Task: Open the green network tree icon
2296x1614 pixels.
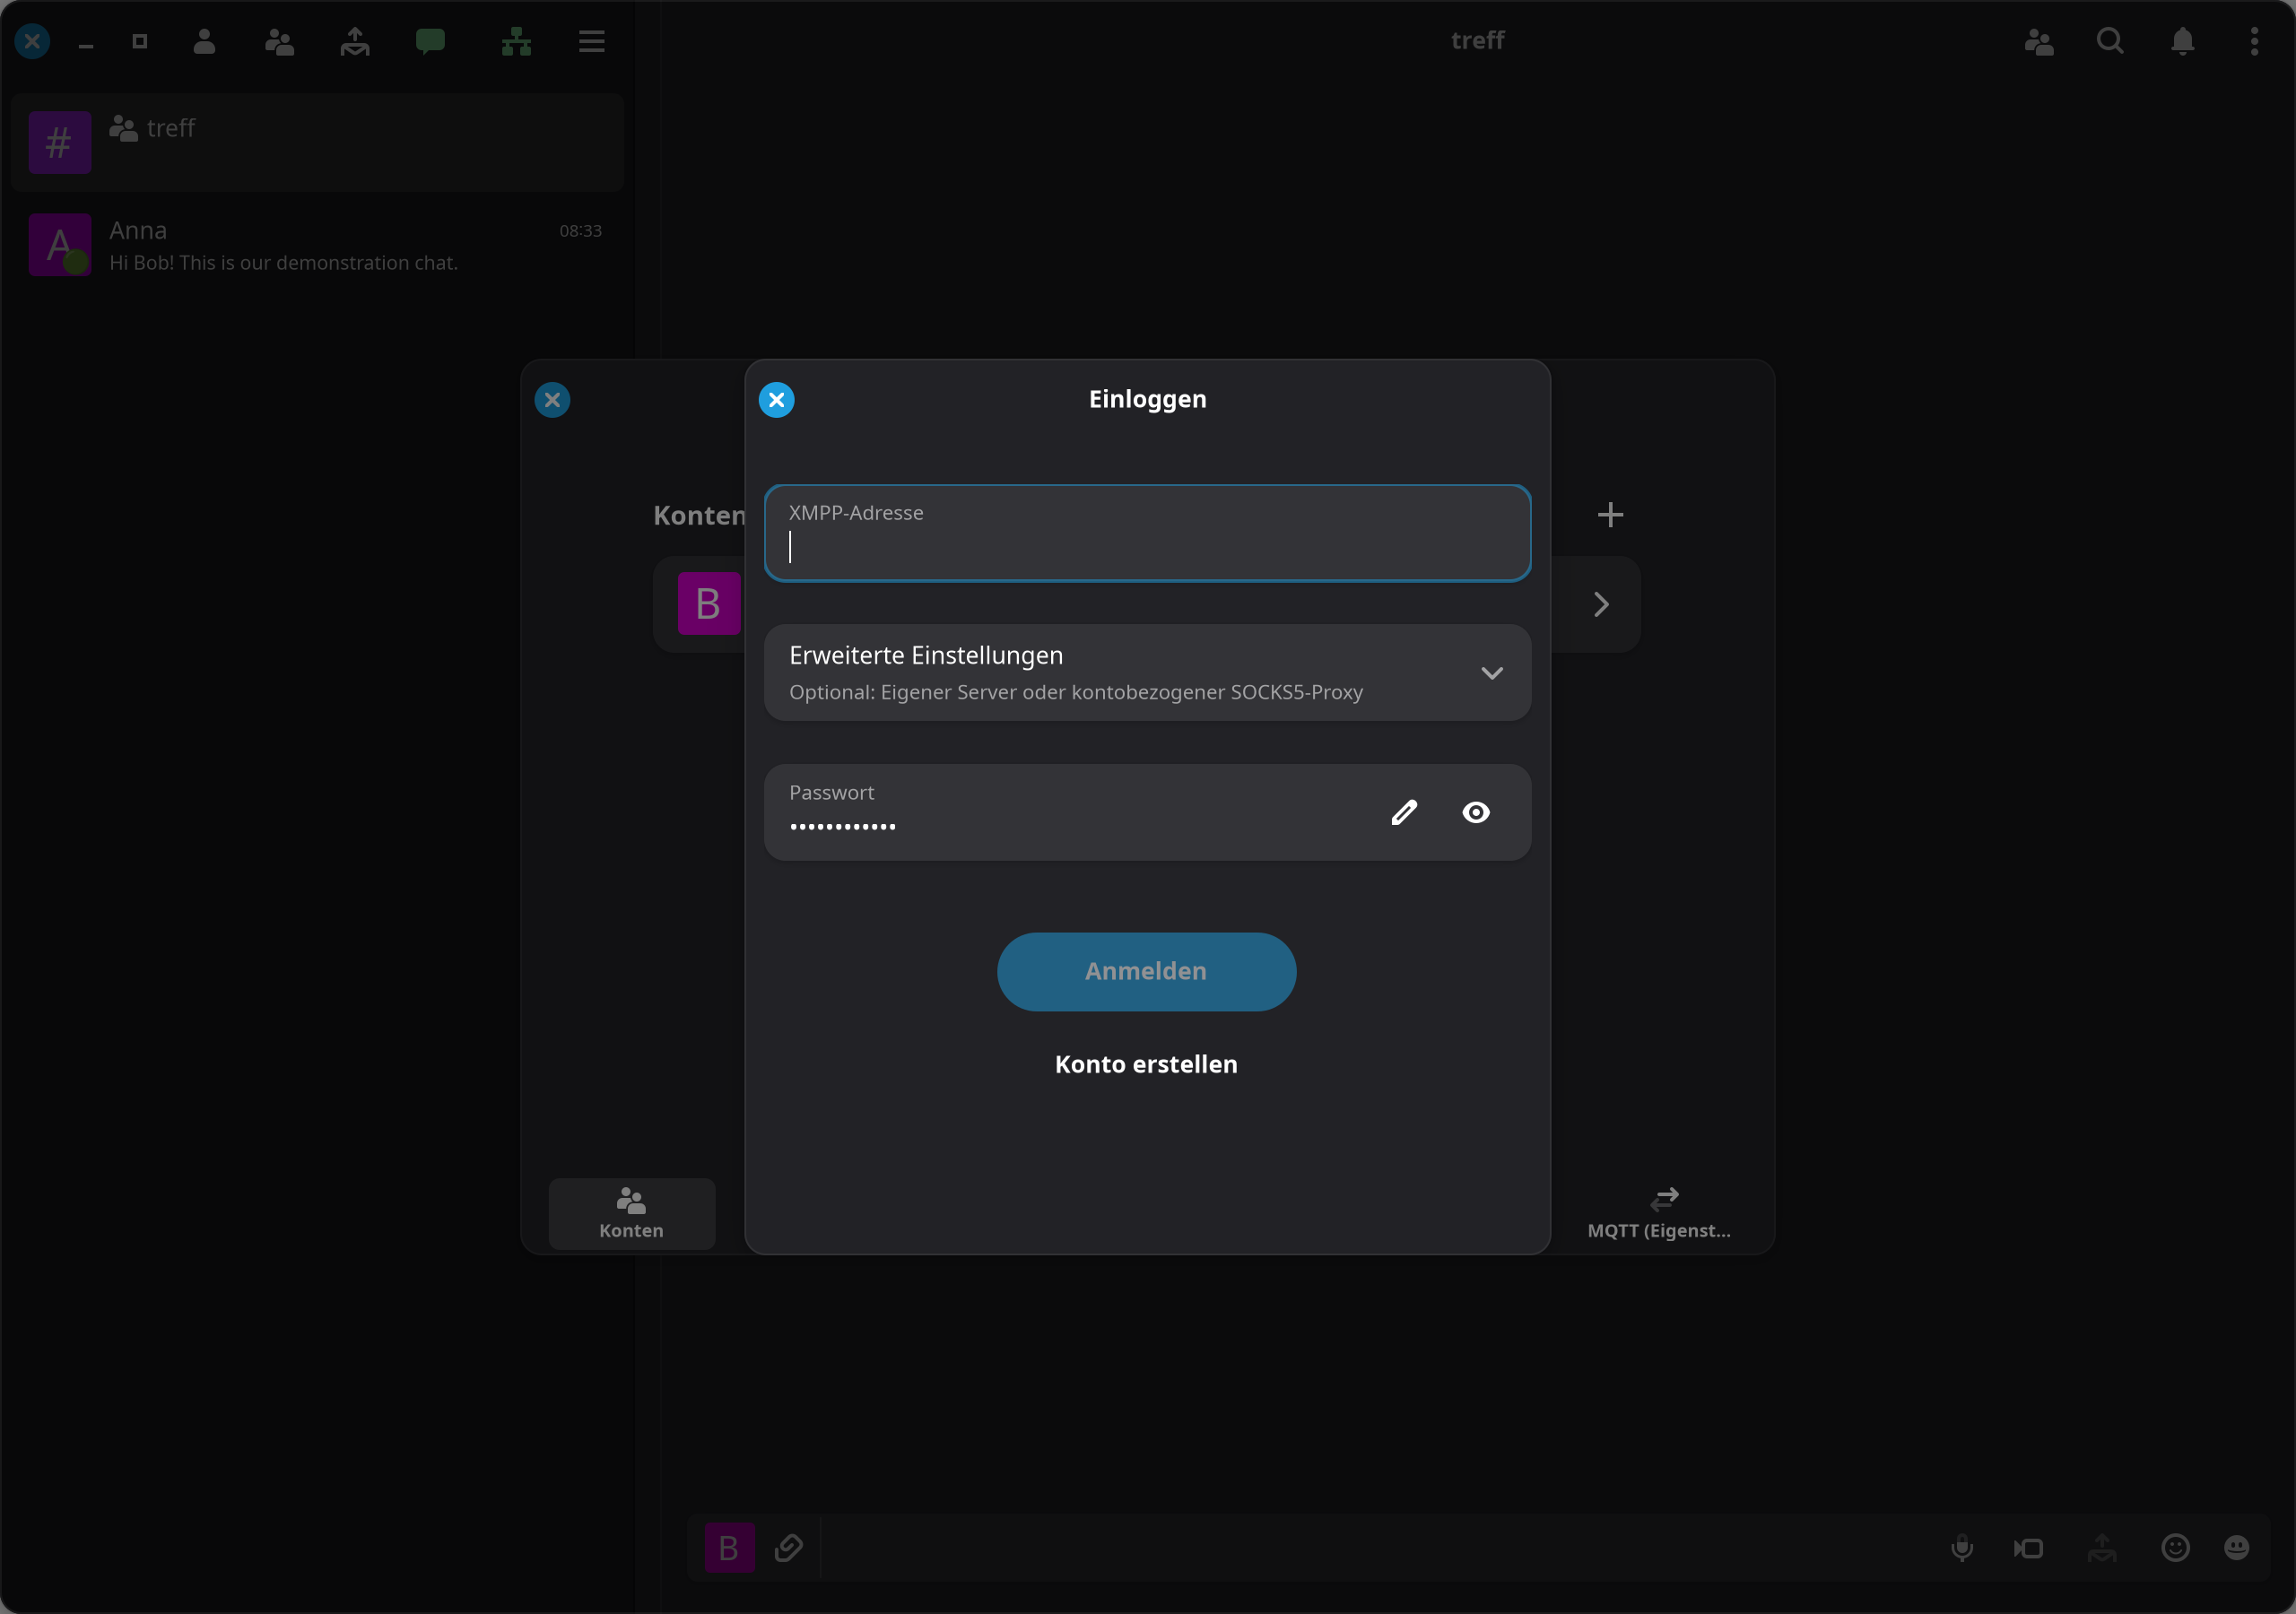Action: 516,41
